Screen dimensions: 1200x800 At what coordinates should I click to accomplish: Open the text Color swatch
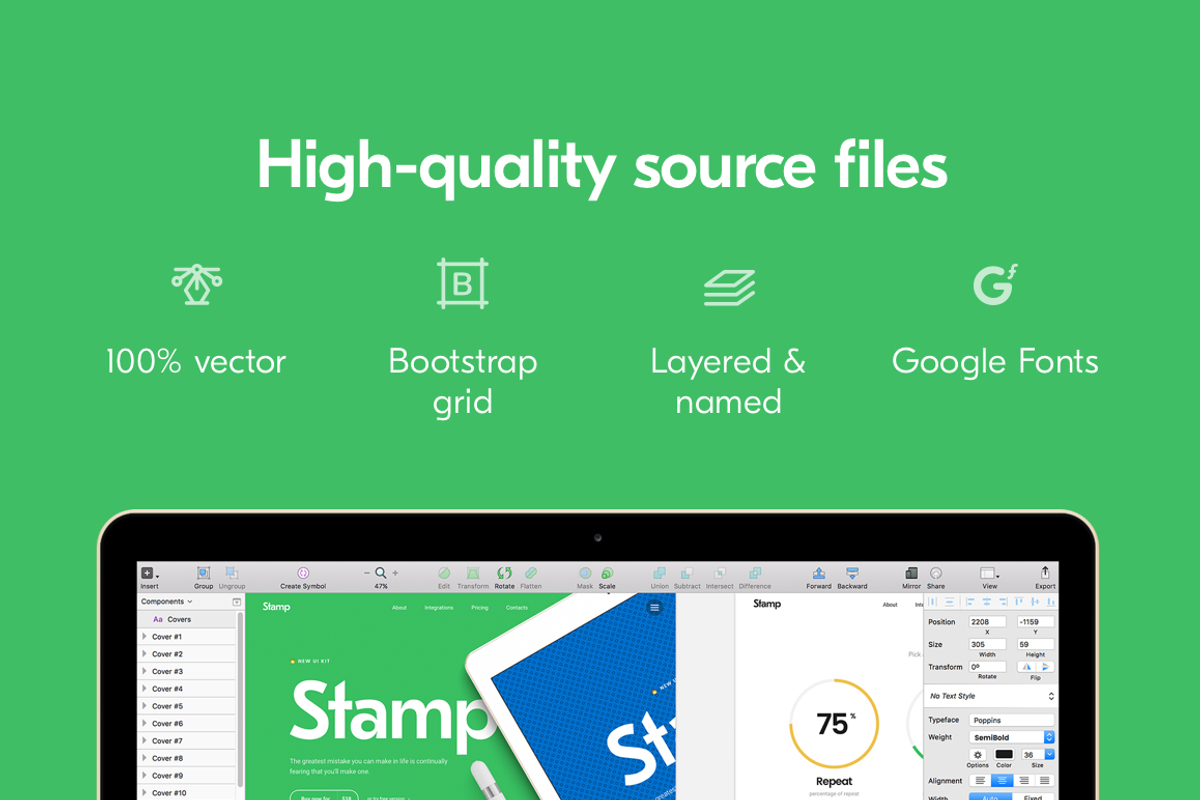pos(1005,753)
